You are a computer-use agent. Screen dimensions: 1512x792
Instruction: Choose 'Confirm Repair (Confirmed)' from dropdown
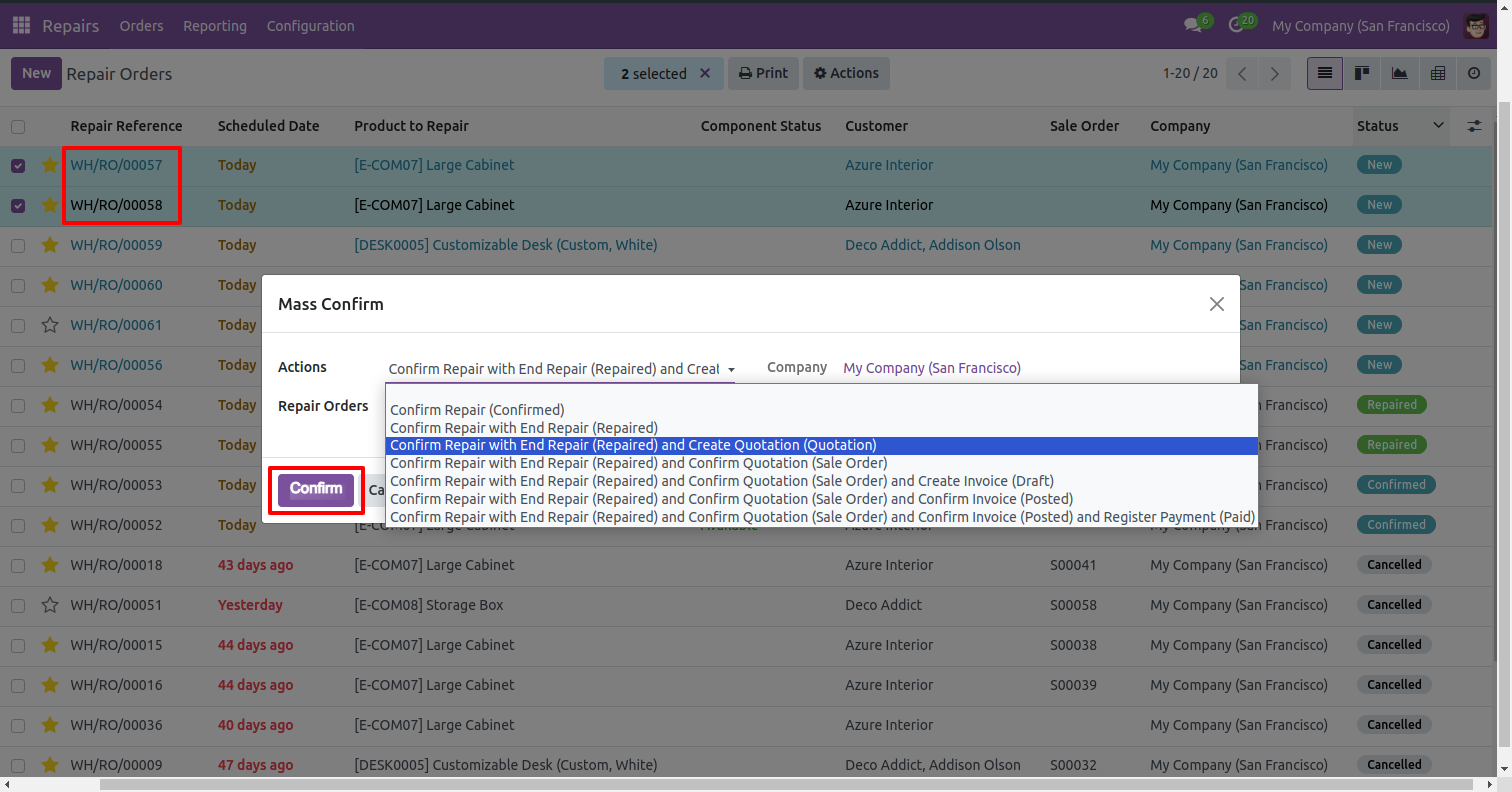point(478,410)
